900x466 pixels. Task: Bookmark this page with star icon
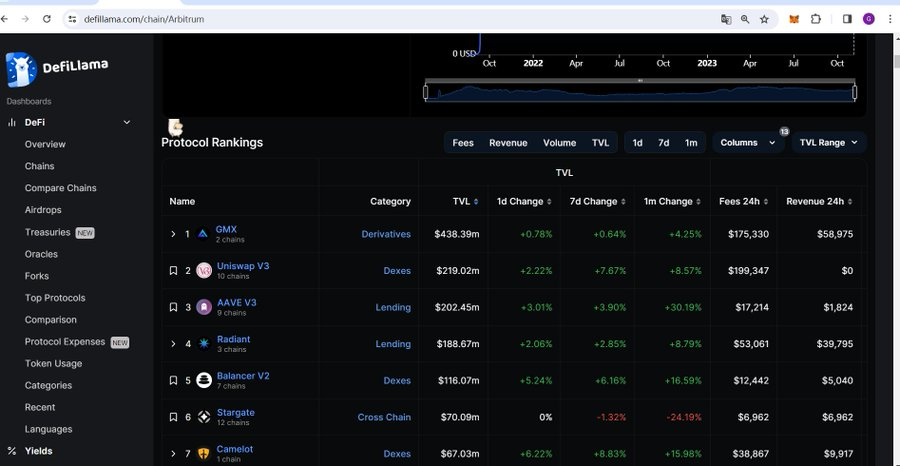click(x=764, y=19)
